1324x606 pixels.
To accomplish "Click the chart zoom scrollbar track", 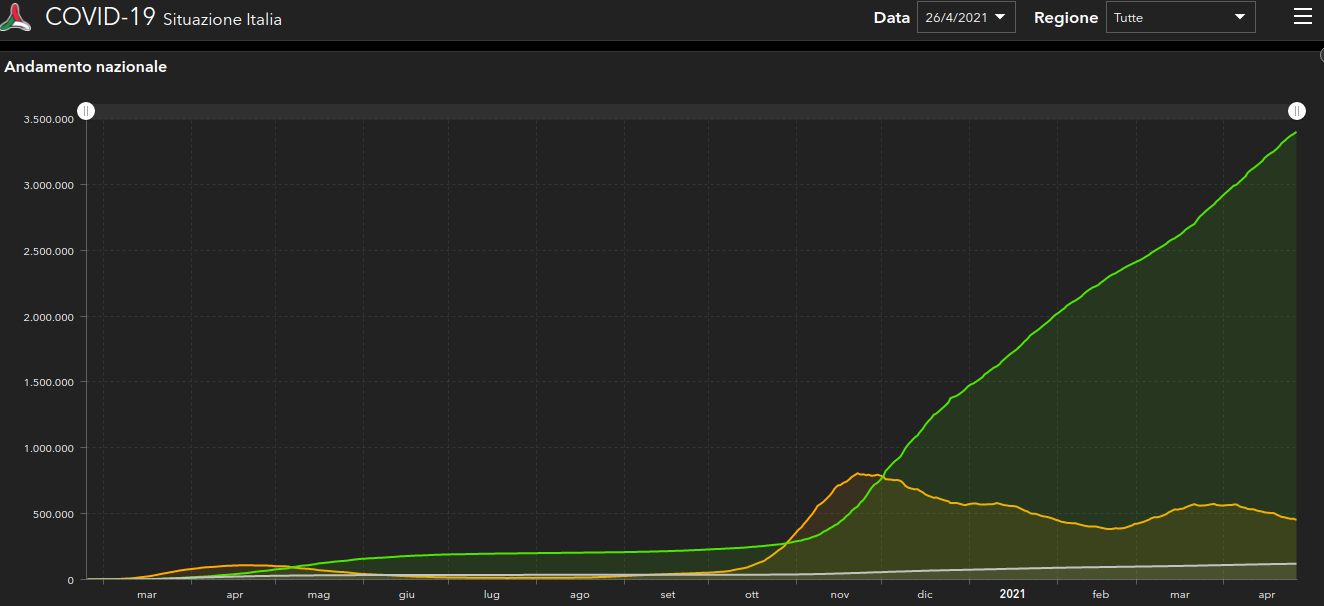I will pyautogui.click(x=690, y=111).
